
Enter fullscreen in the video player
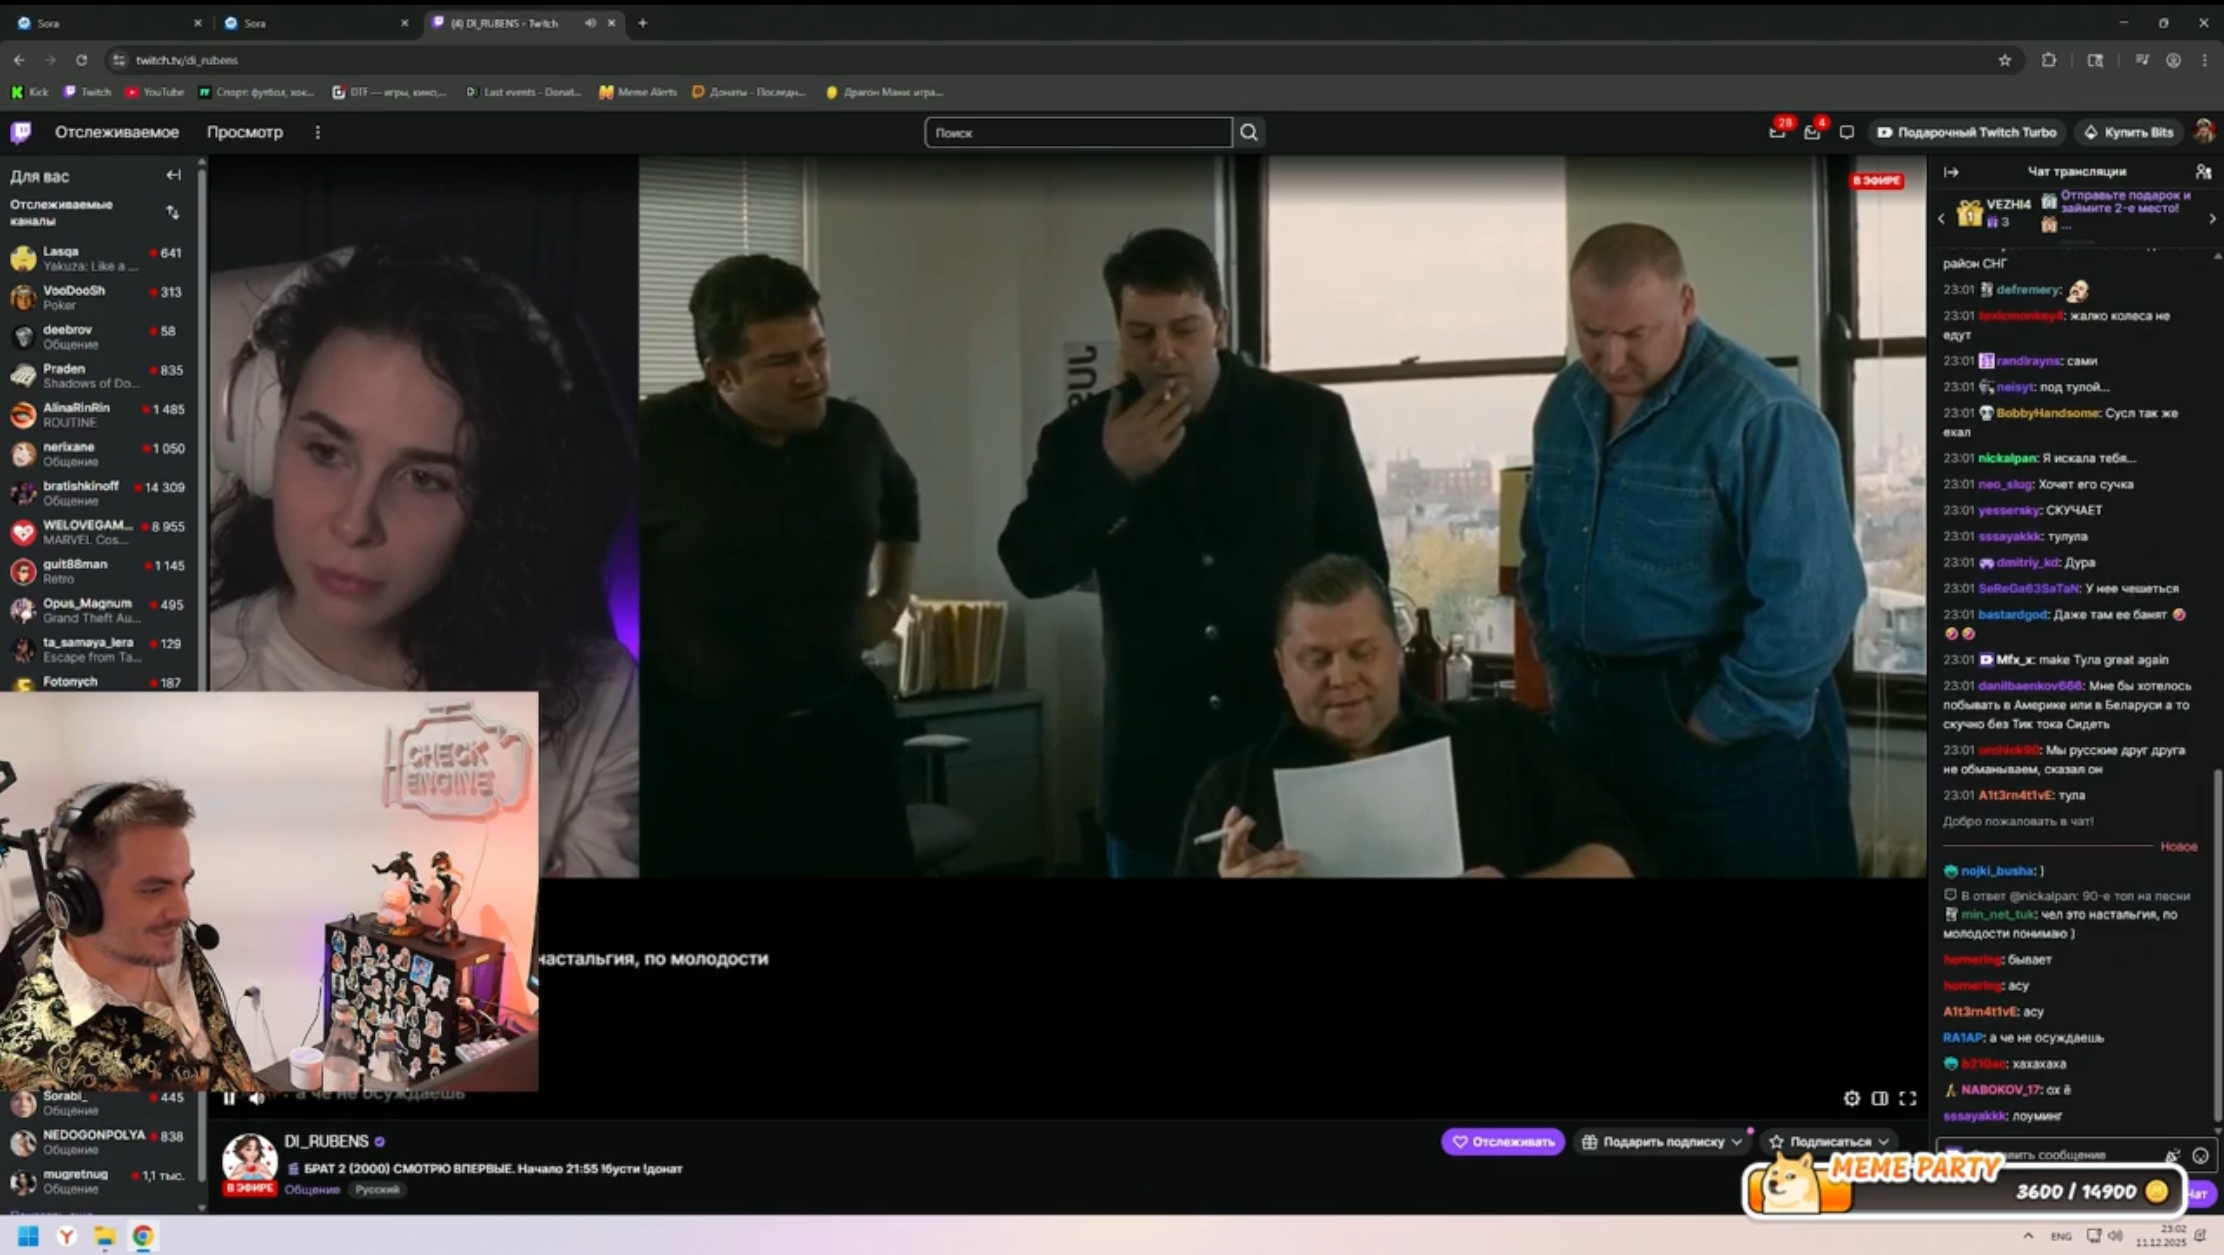[x=1908, y=1098]
